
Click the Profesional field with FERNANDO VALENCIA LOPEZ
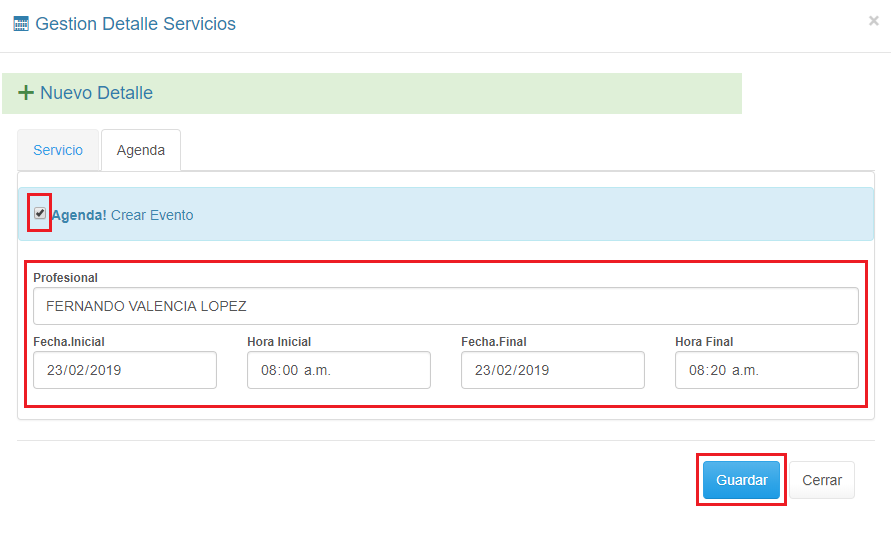[445, 306]
